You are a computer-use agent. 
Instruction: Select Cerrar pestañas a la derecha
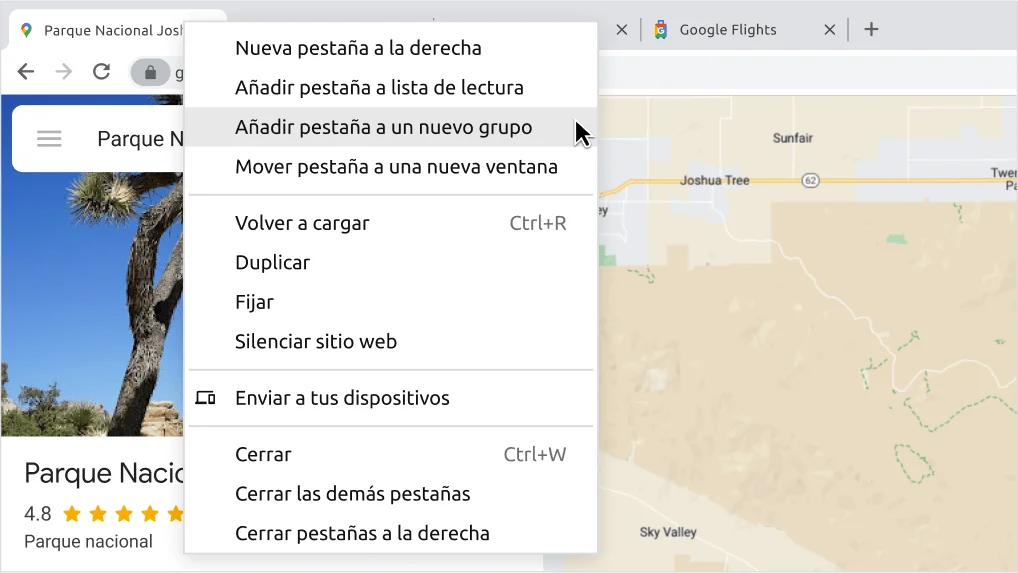[390, 533]
